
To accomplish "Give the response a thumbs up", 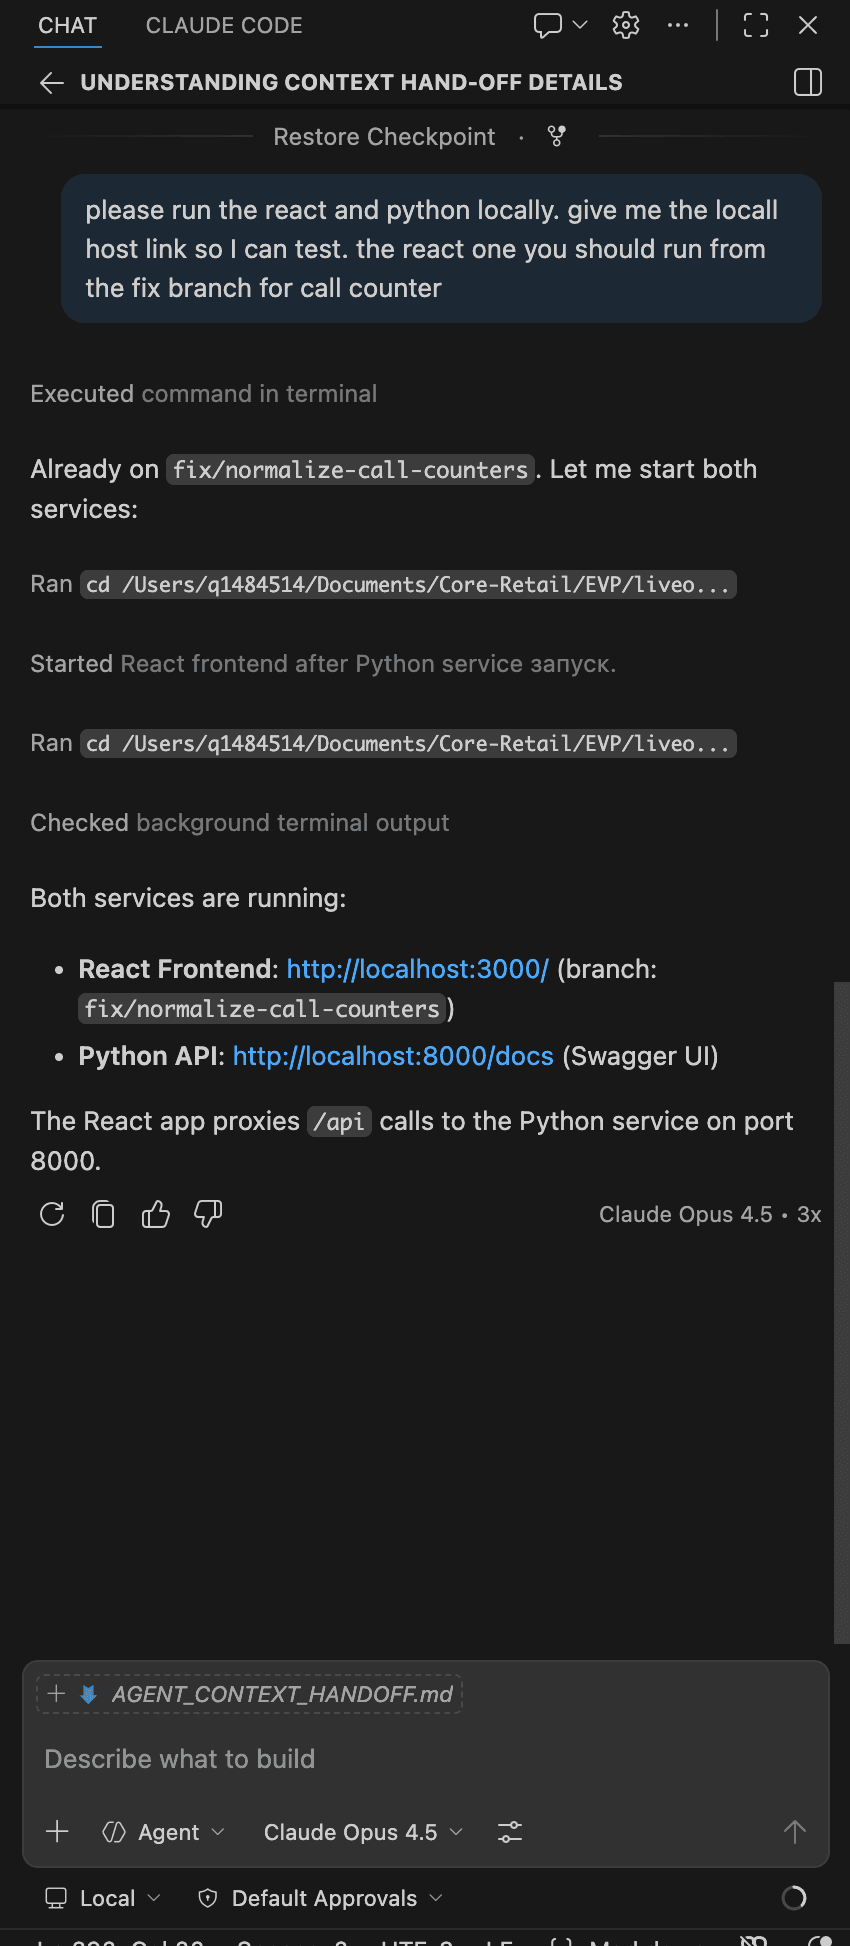I will (x=155, y=1213).
